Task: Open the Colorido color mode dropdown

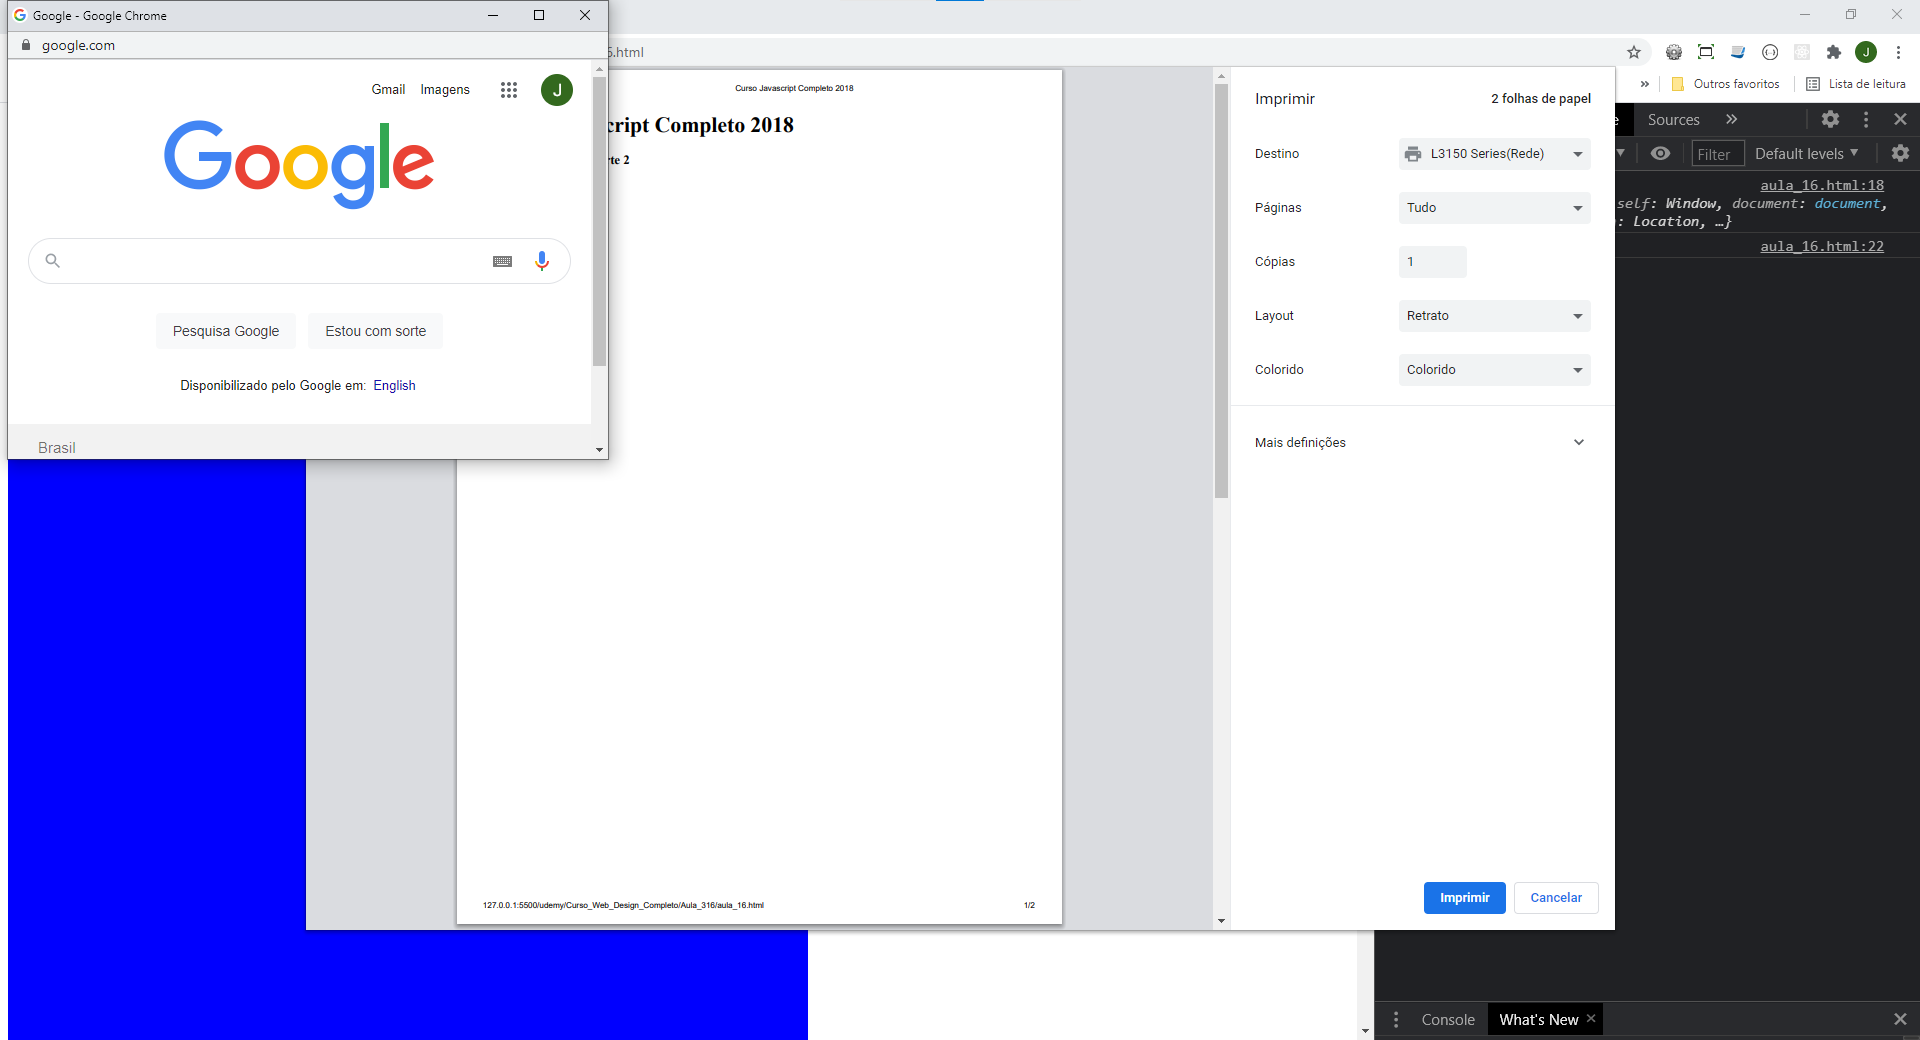Action: click(1494, 370)
